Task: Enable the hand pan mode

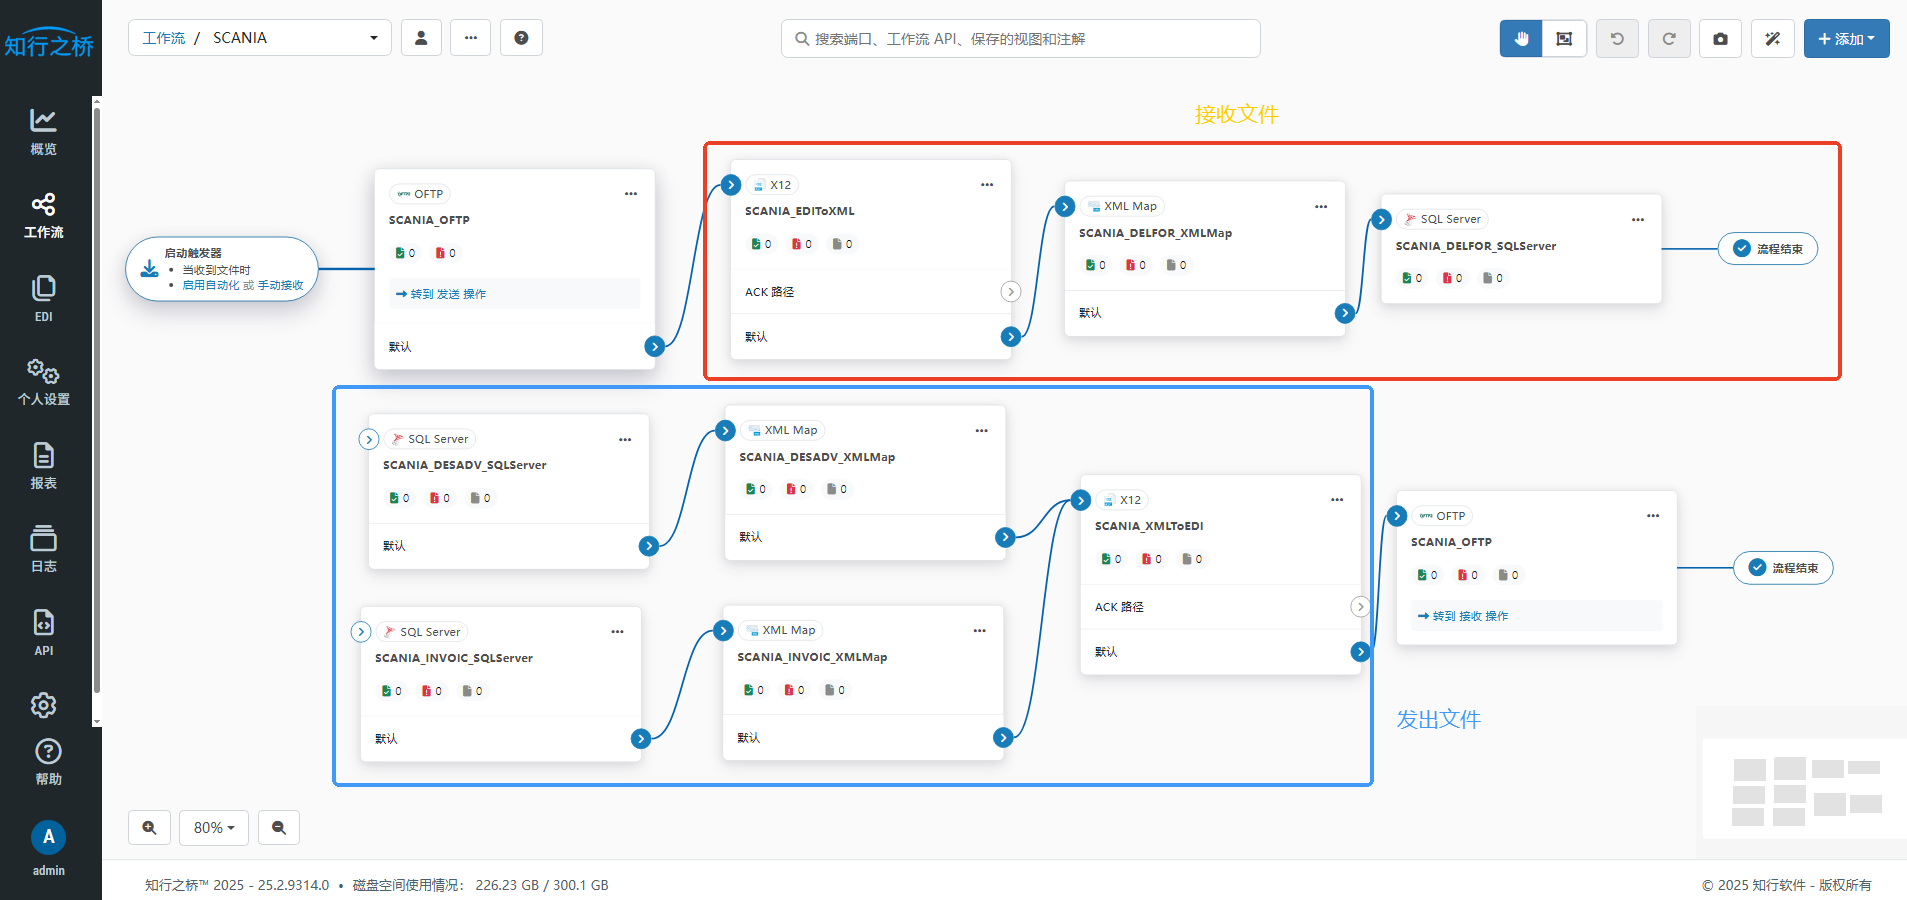Action: click(1521, 39)
